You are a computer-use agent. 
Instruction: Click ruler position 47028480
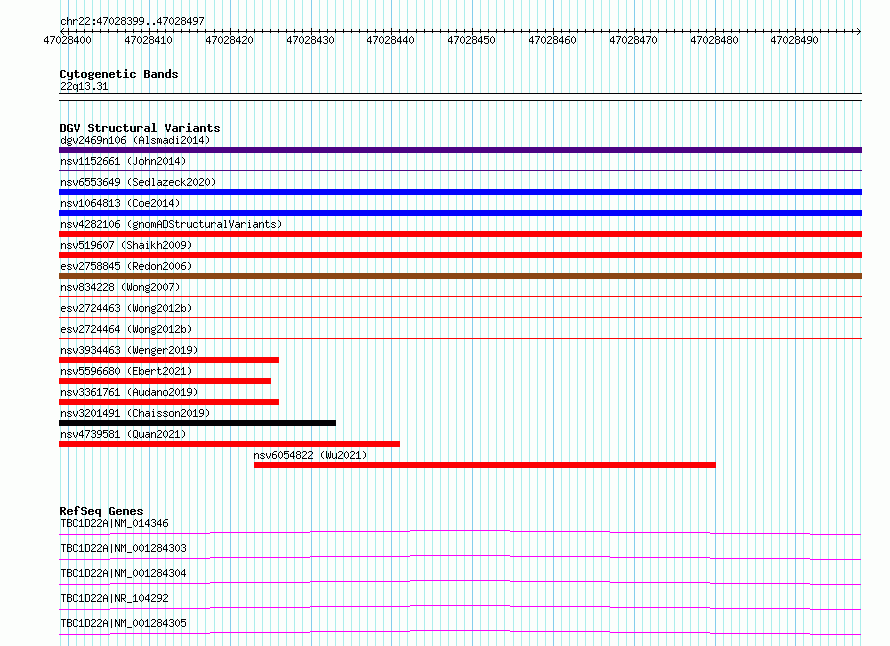point(715,40)
